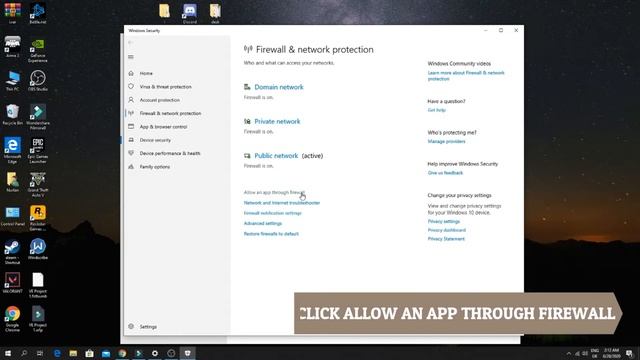Open Family options in the sidebar
640x360 pixels.
155,167
